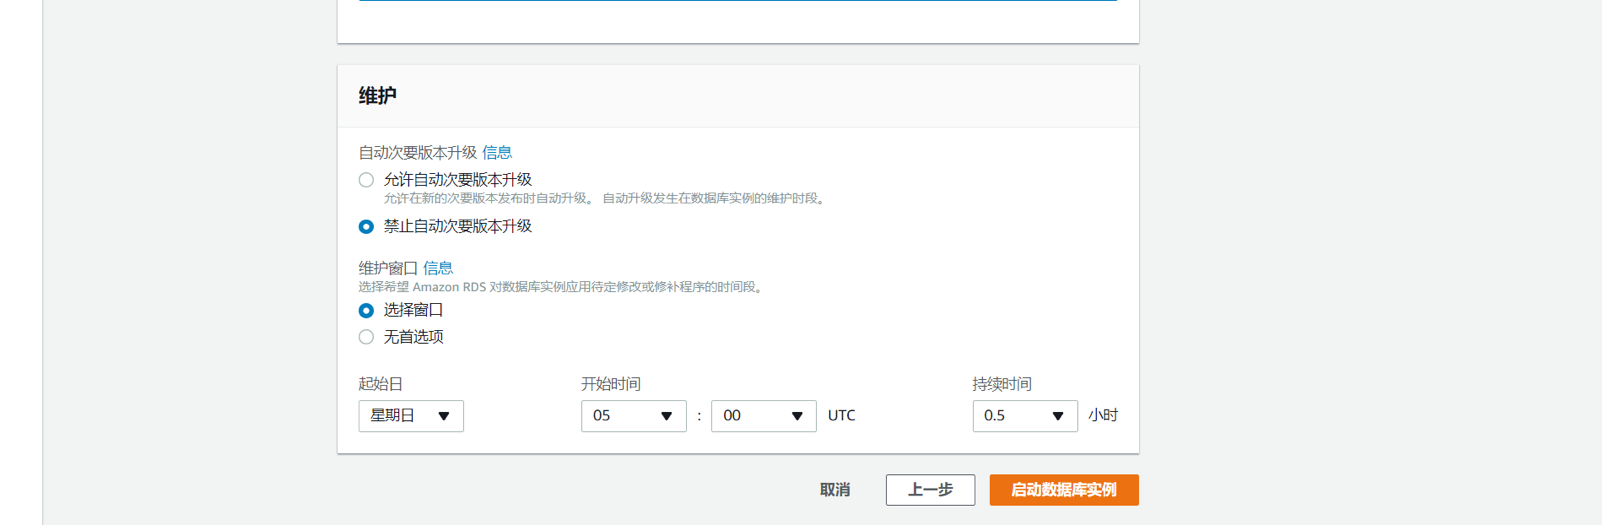This screenshot has width=1602, height=525.
Task: Click the orange 启动数据库实例 button
Action: [1063, 490]
